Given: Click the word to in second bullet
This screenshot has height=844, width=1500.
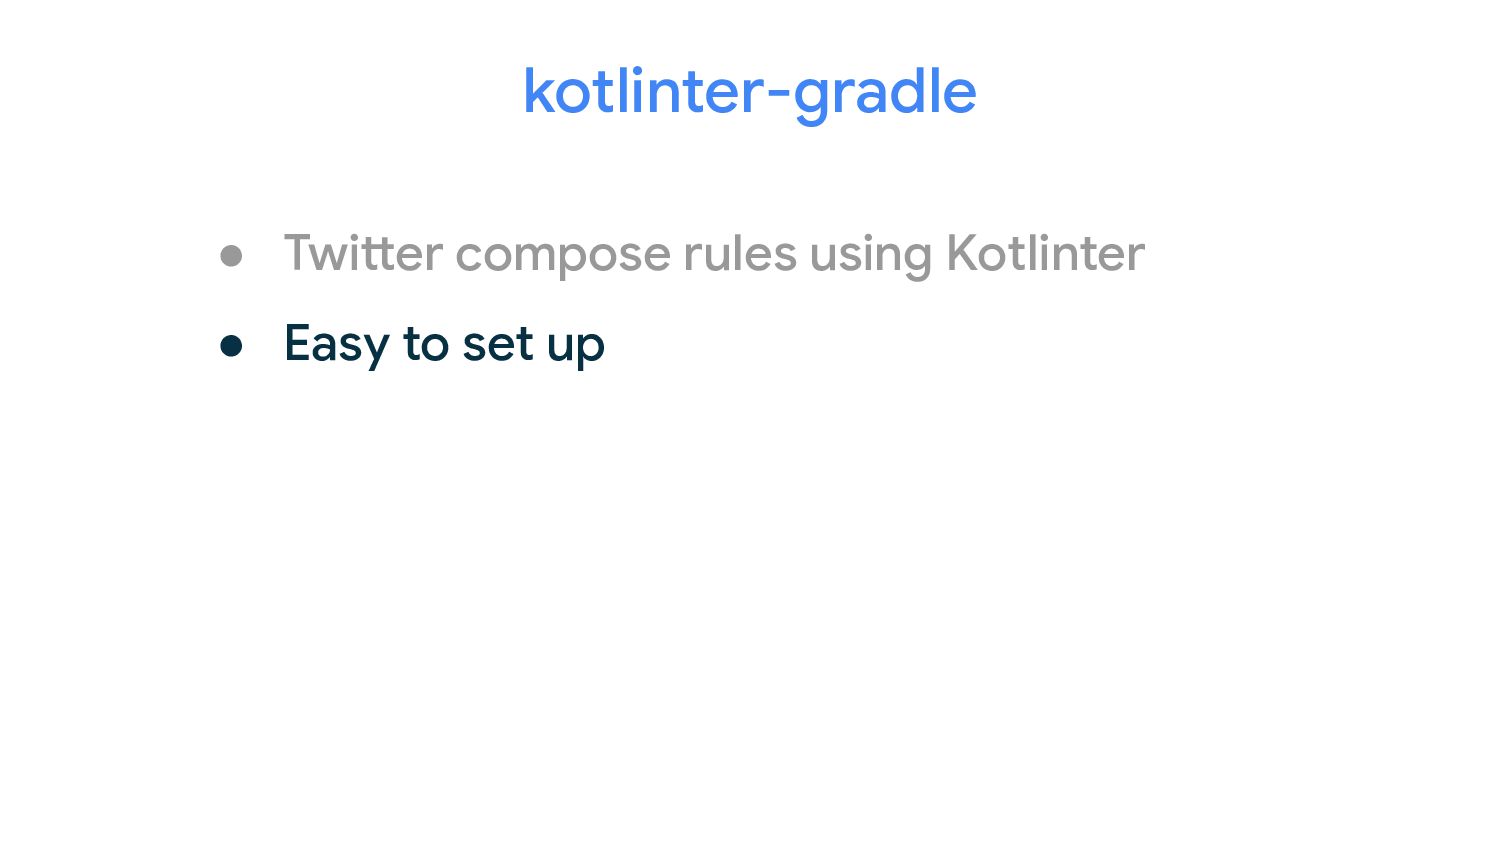Looking at the screenshot, I should point(426,345).
